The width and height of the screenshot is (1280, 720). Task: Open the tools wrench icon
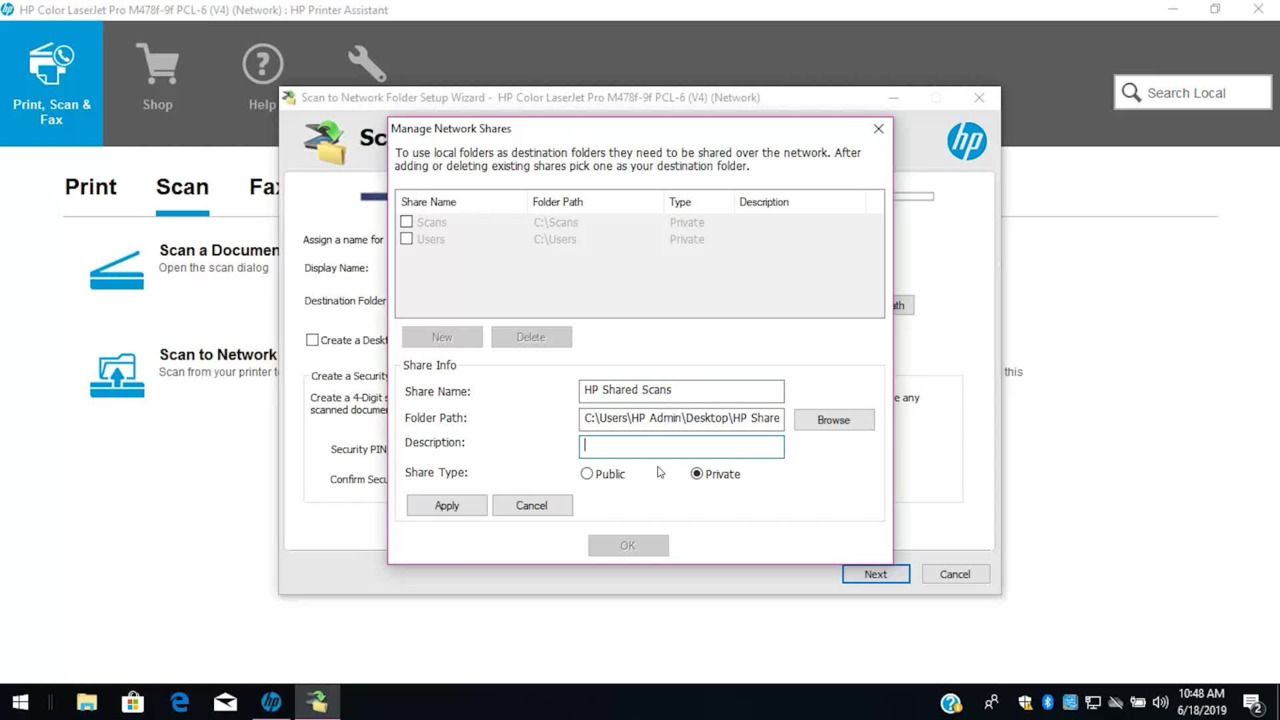tap(367, 64)
